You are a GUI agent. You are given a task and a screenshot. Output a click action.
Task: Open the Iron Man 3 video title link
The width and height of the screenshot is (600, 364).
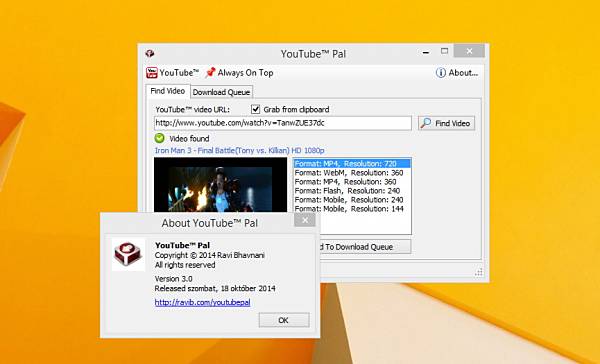(x=240, y=150)
